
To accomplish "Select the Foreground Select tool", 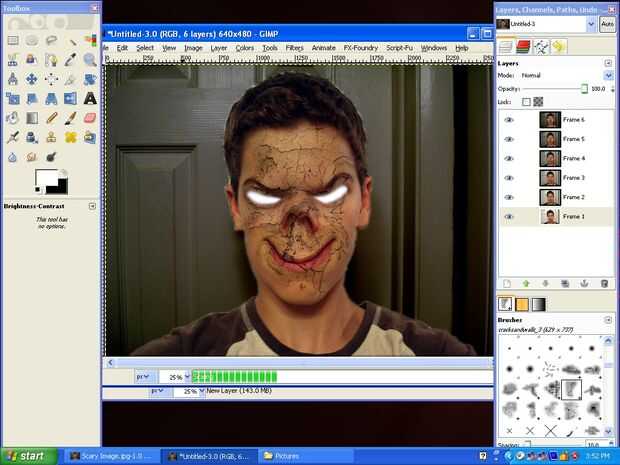I will pos(32,60).
